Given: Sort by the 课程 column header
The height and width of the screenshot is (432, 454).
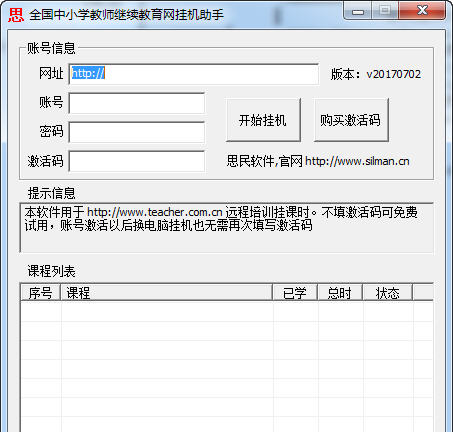Looking at the screenshot, I should coord(167,293).
